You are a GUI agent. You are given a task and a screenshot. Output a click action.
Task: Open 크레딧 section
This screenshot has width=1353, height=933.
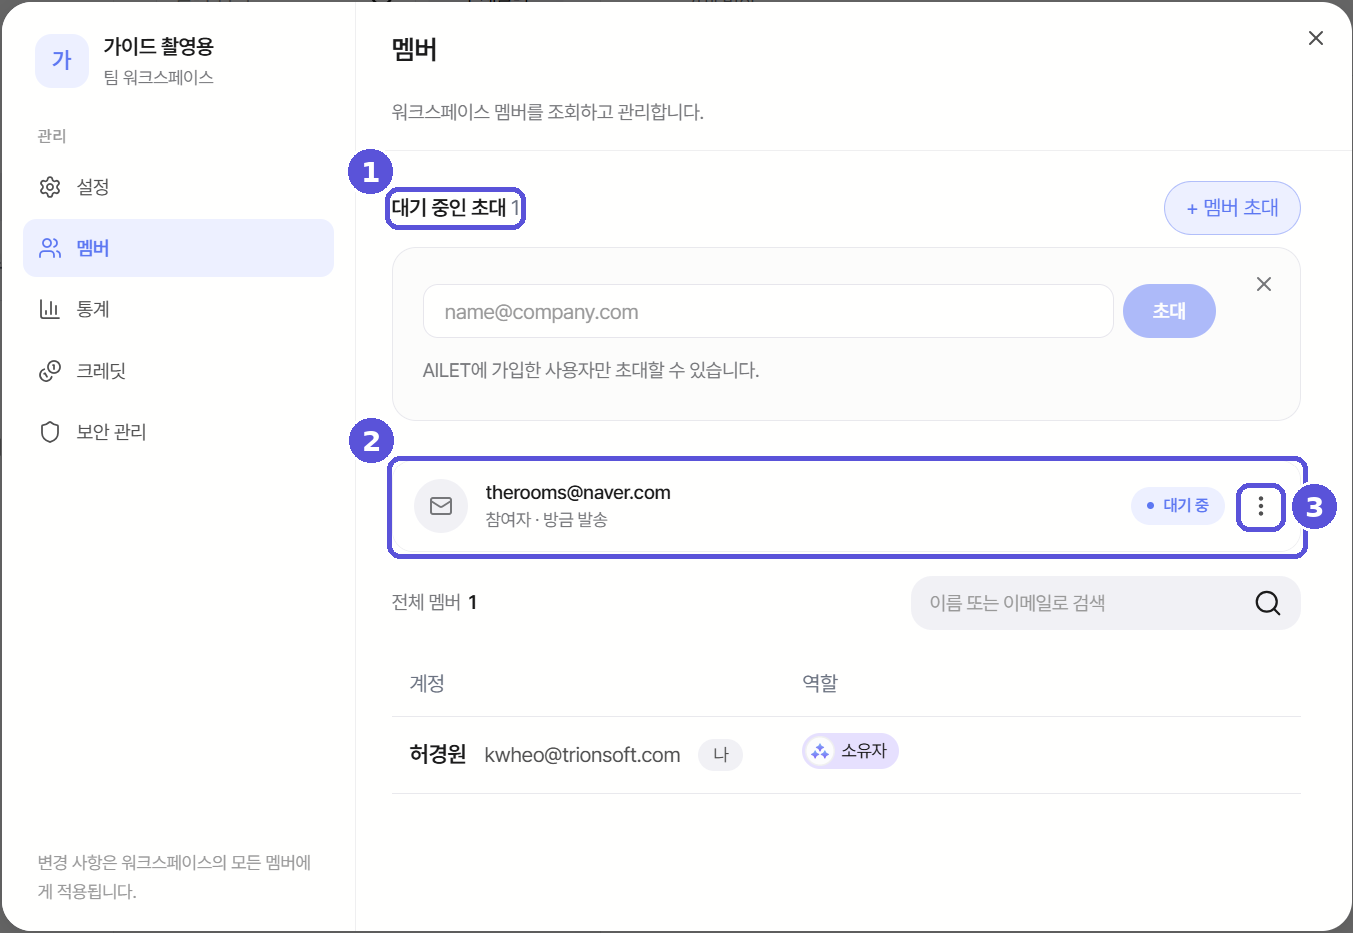pyautogui.click(x=178, y=371)
